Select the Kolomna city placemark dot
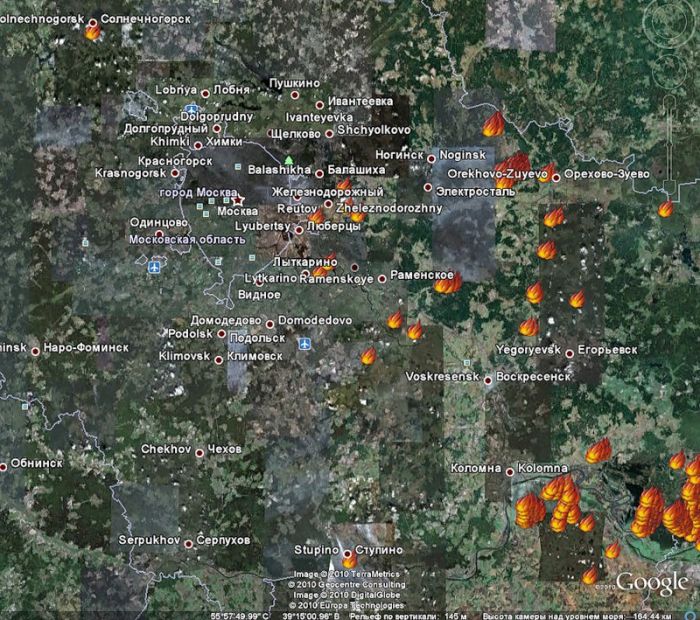 [x=511, y=470]
